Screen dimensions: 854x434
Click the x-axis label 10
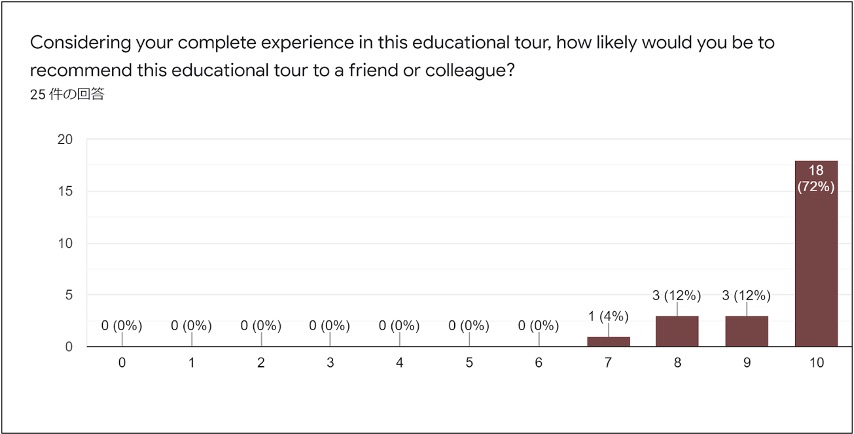[x=816, y=364]
